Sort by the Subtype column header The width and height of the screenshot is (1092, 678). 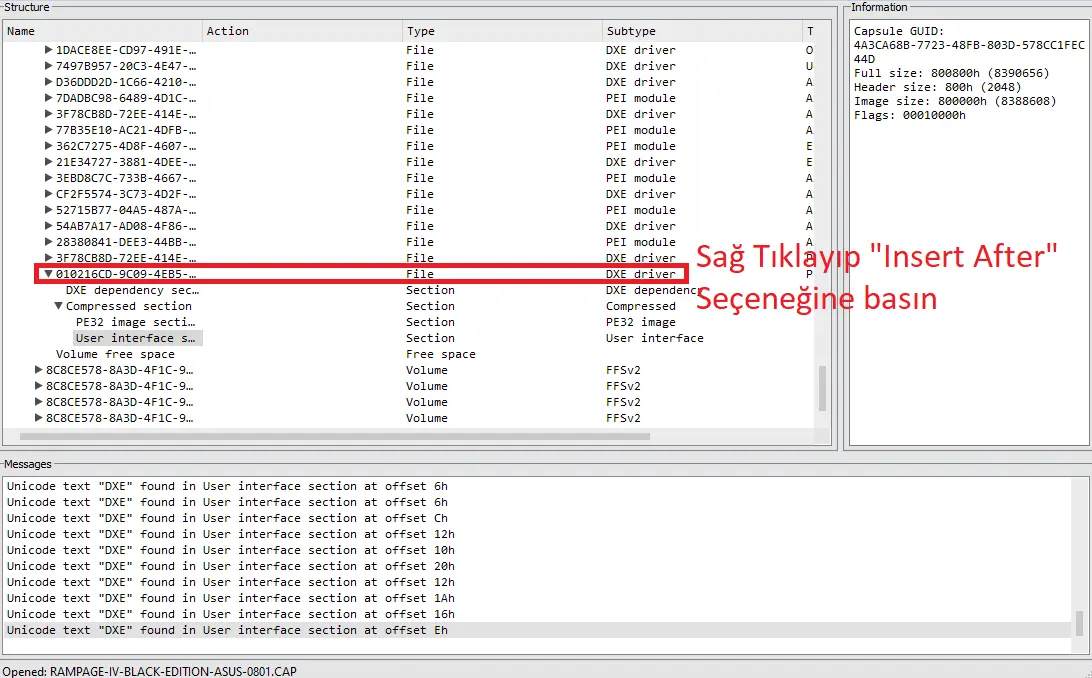702,31
